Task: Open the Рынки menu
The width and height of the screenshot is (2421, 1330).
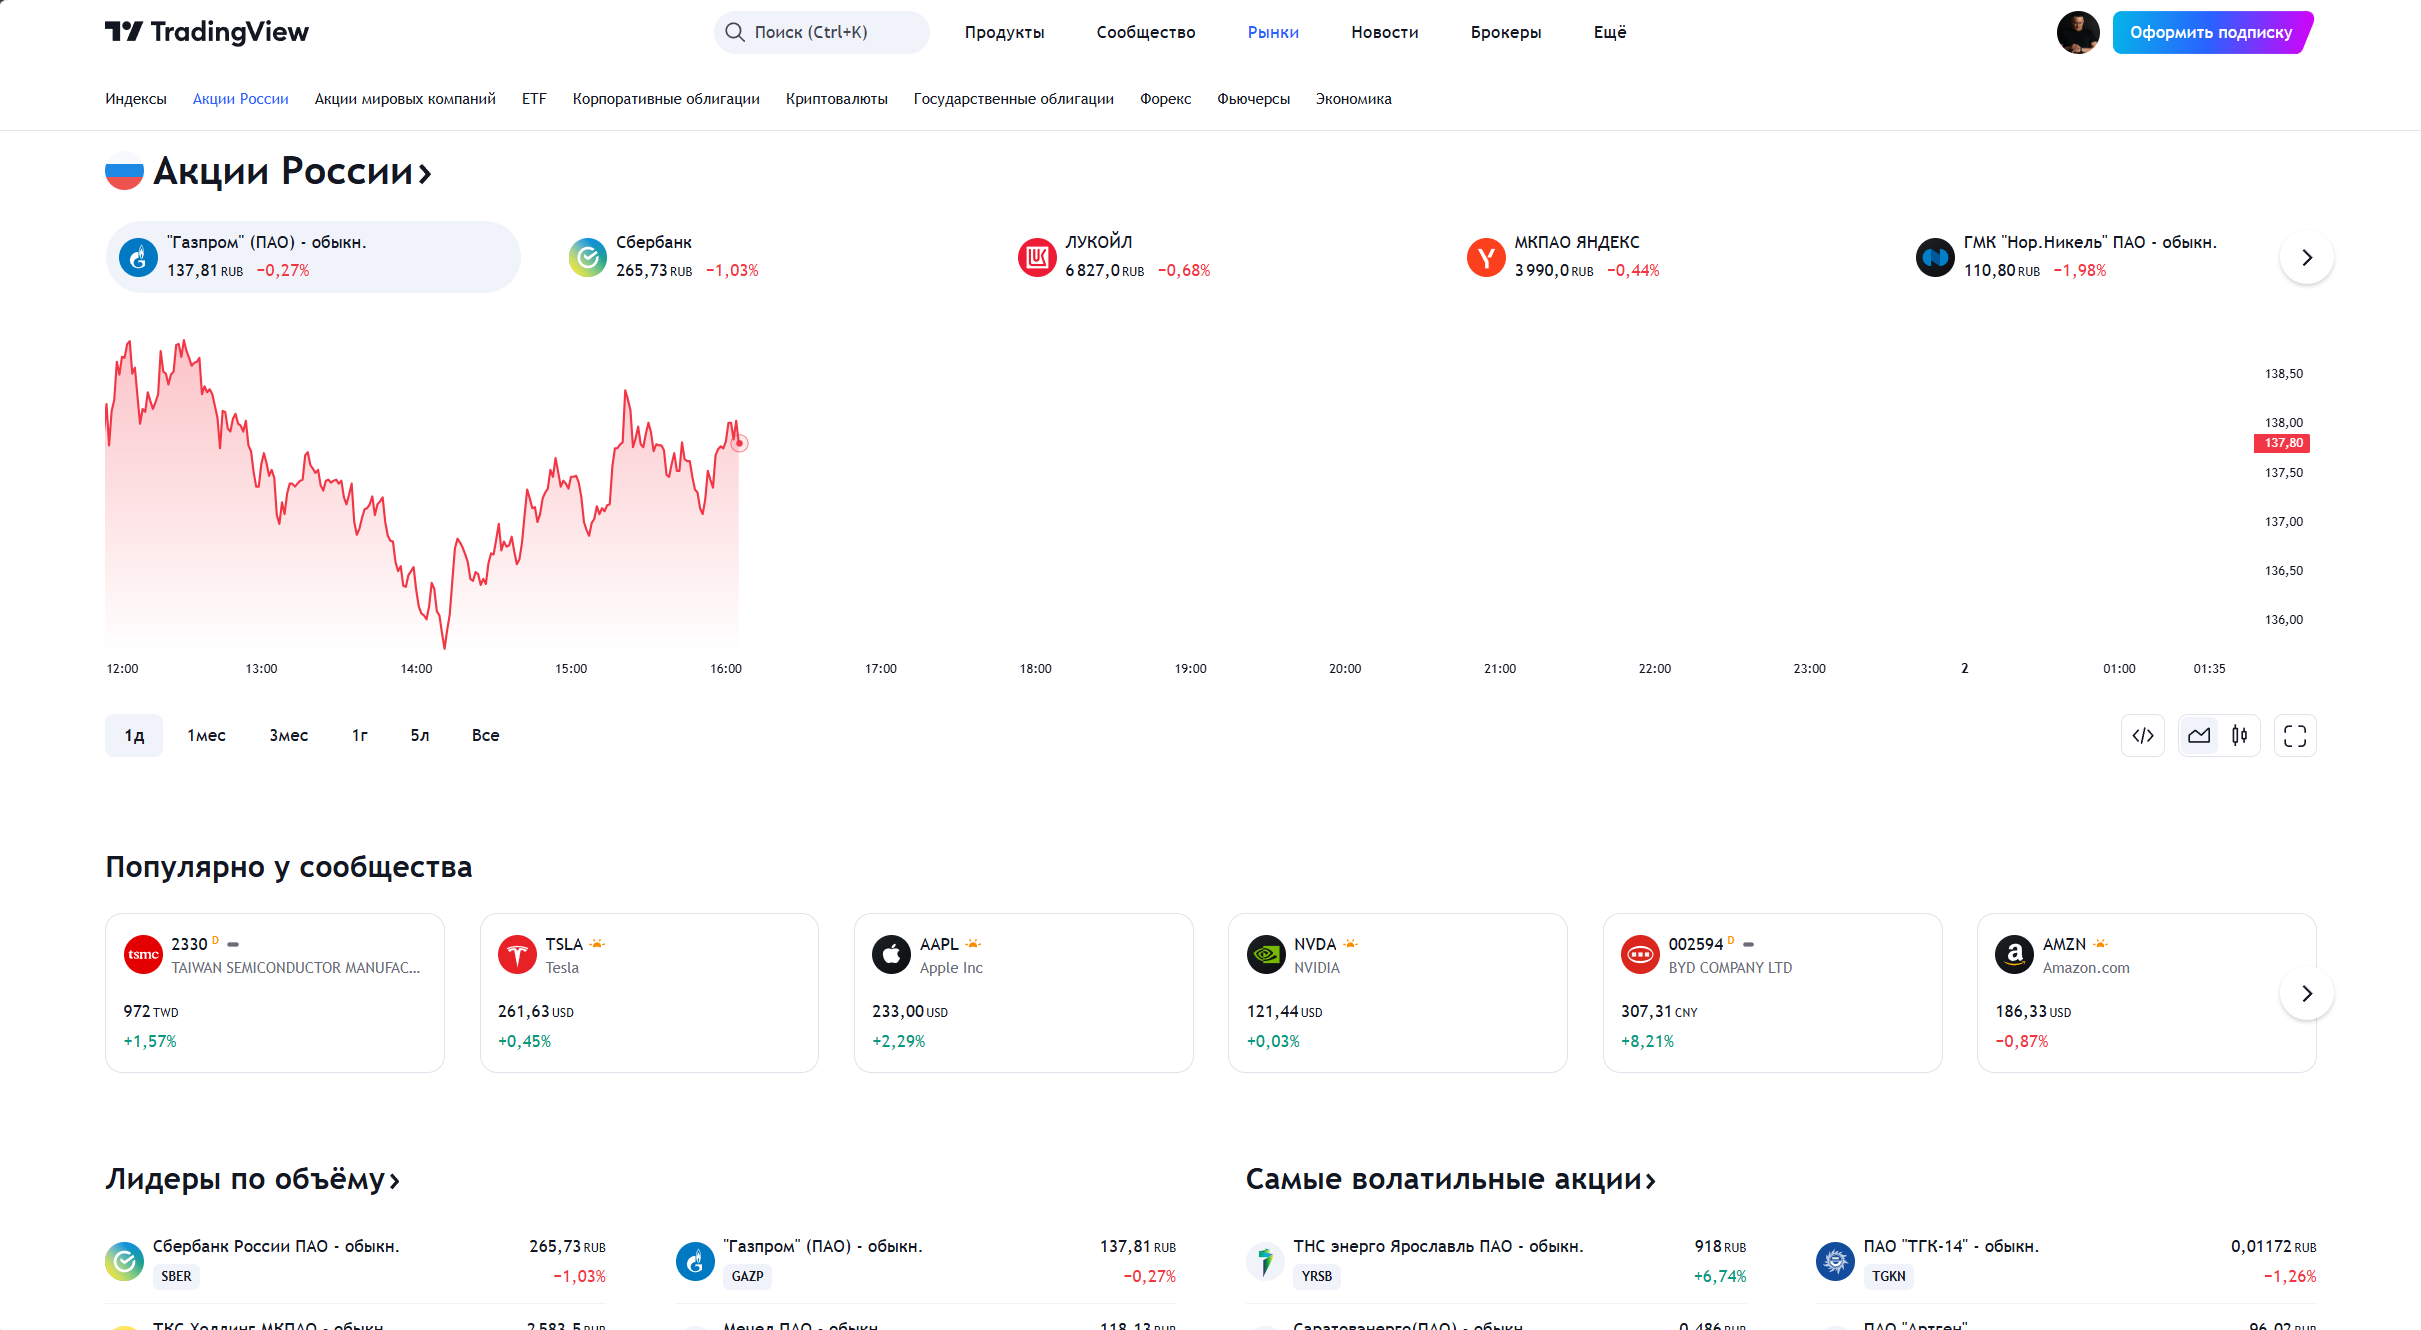Action: (1273, 32)
